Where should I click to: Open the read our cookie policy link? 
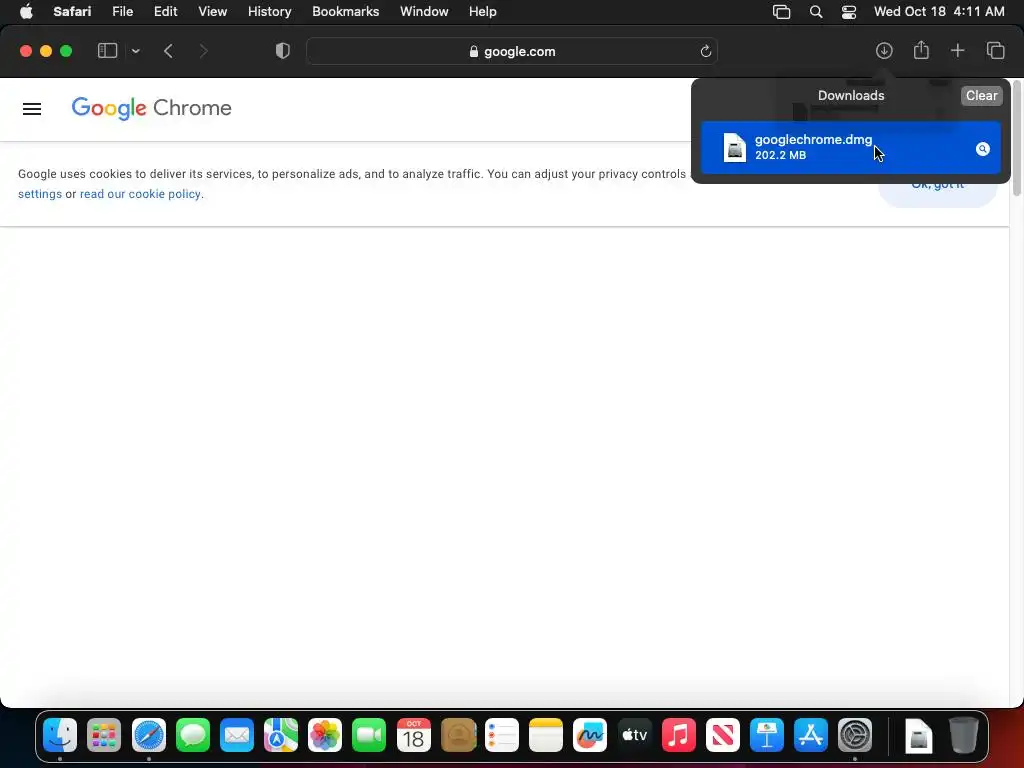140,194
